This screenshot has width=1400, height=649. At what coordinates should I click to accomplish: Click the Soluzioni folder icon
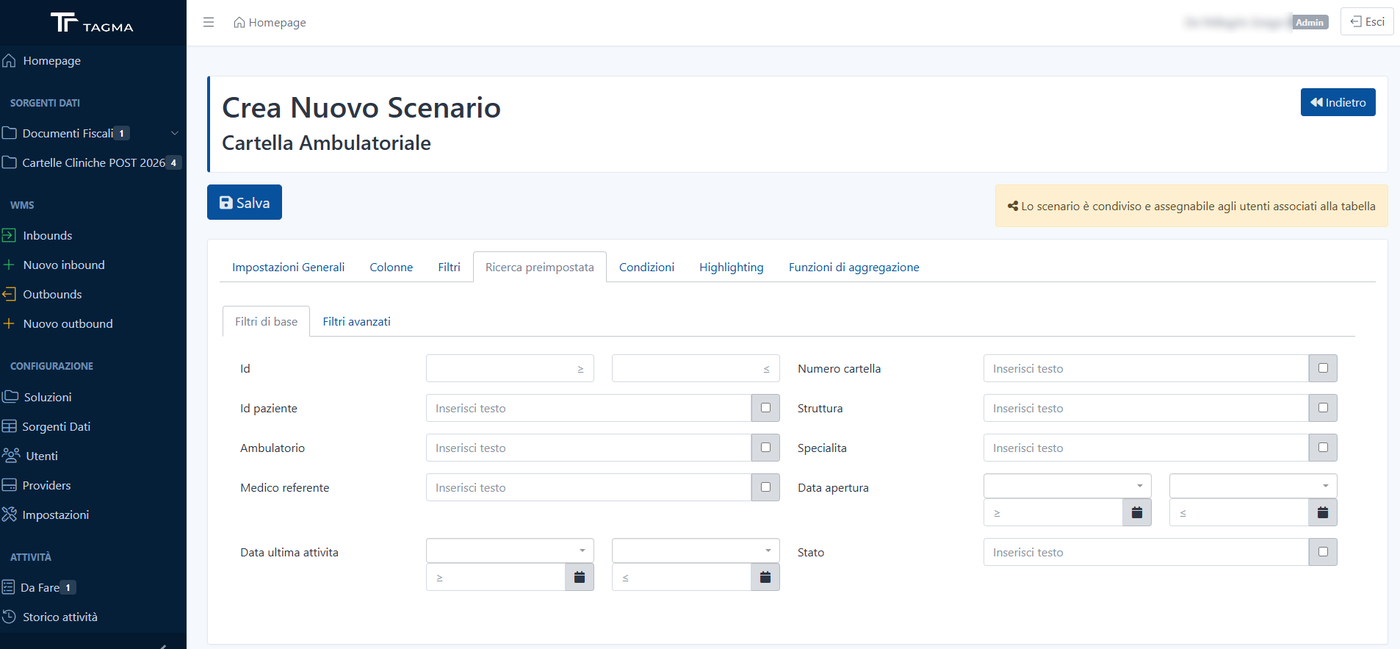[10, 397]
